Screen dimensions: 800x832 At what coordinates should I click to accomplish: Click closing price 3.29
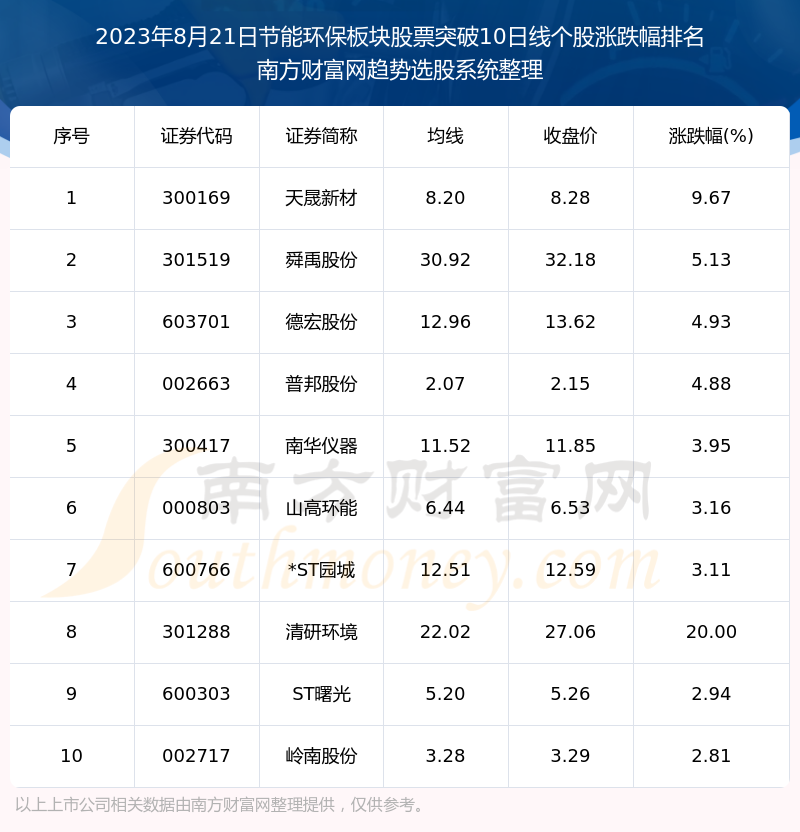tap(571, 757)
